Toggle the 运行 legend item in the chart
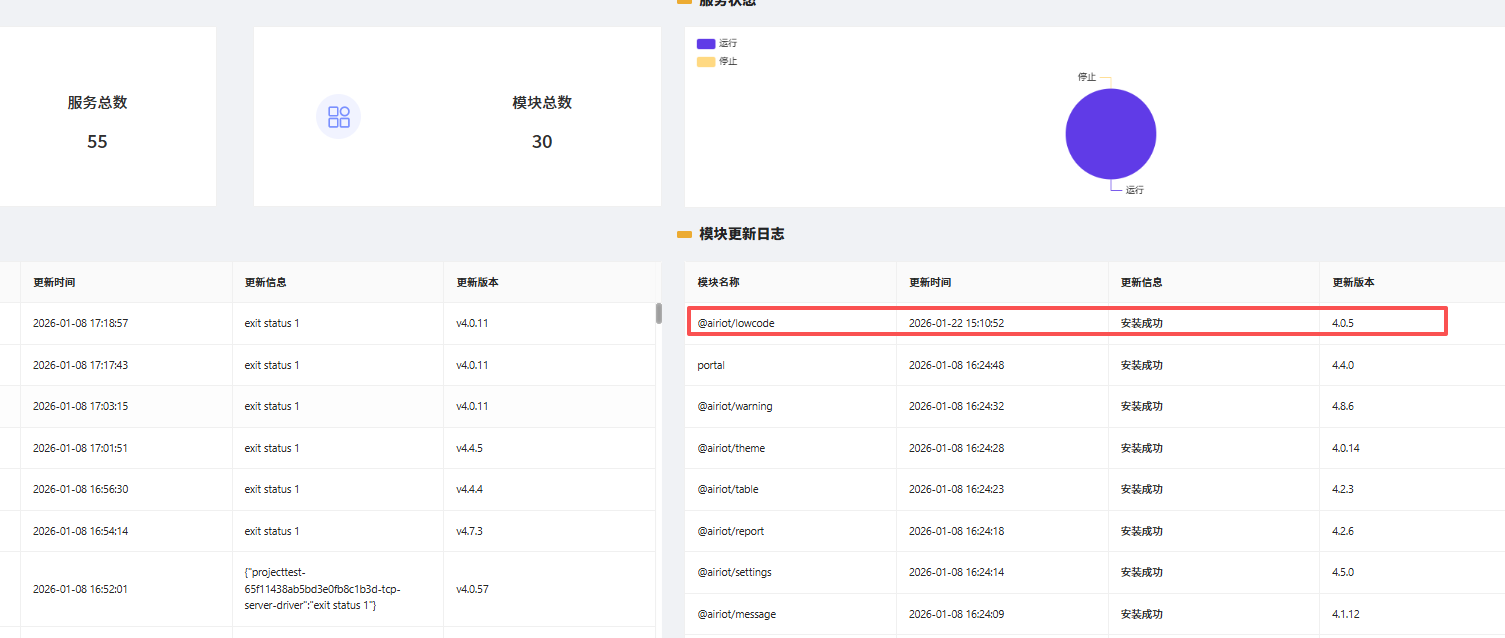Viewport: 1505px width, 638px height. (716, 43)
